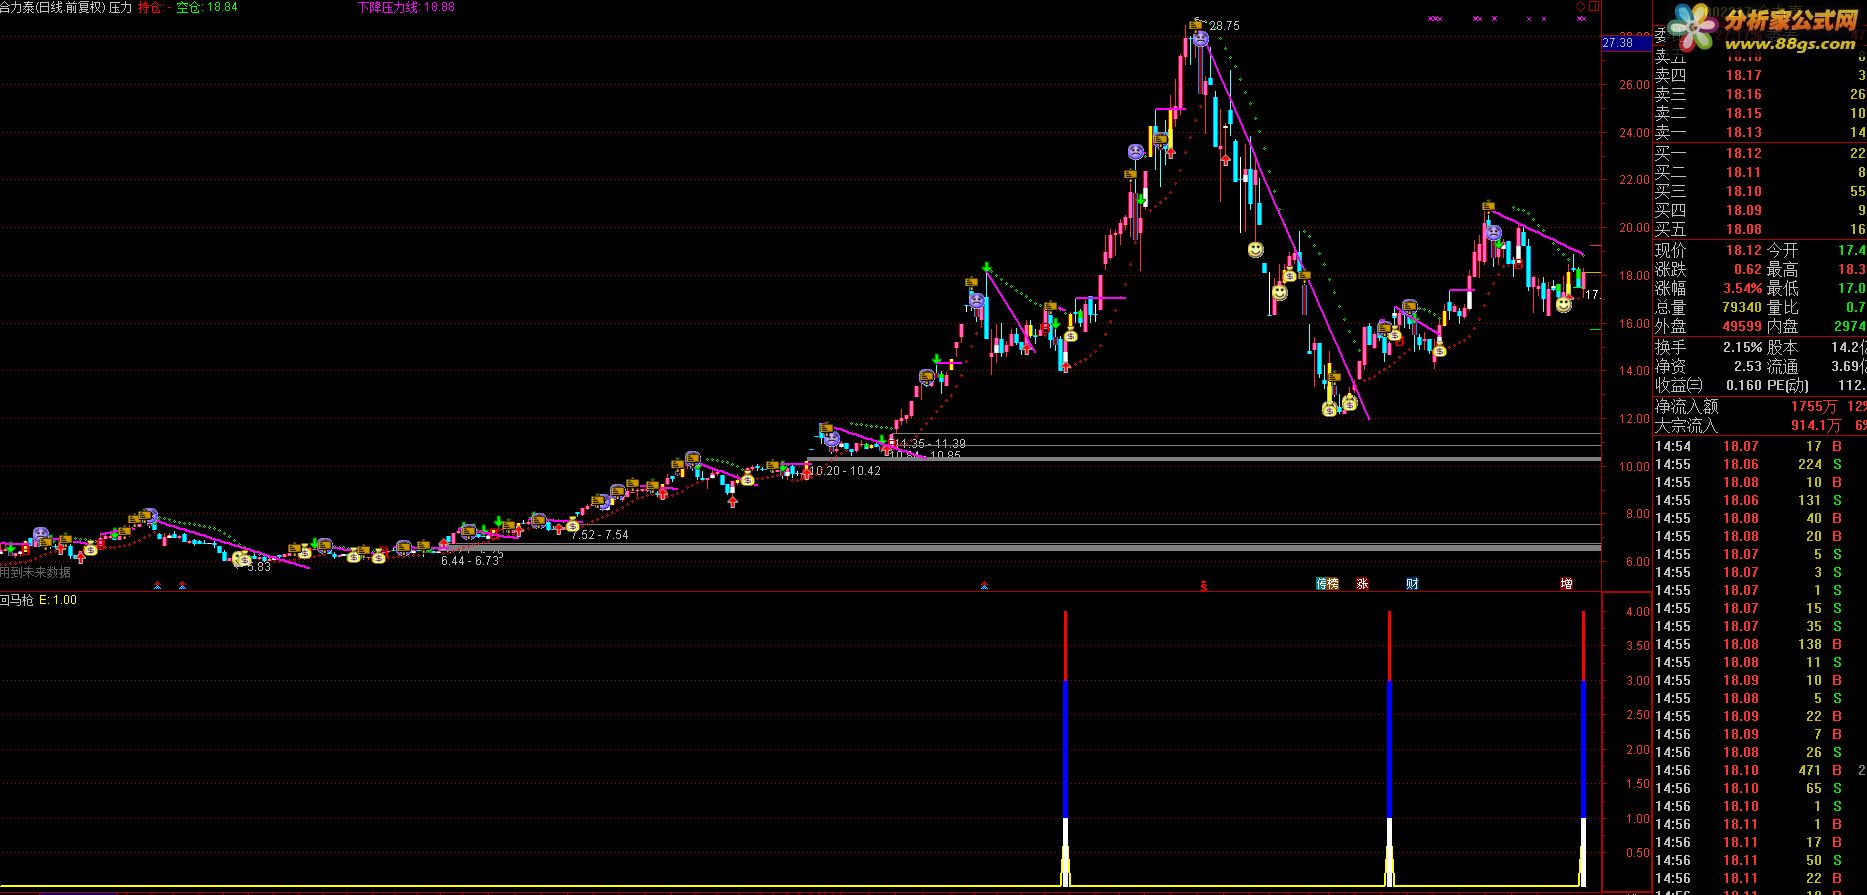The height and width of the screenshot is (895, 1867).
Task: Select the 买一 18.12 bid row
Action: 1759,153
